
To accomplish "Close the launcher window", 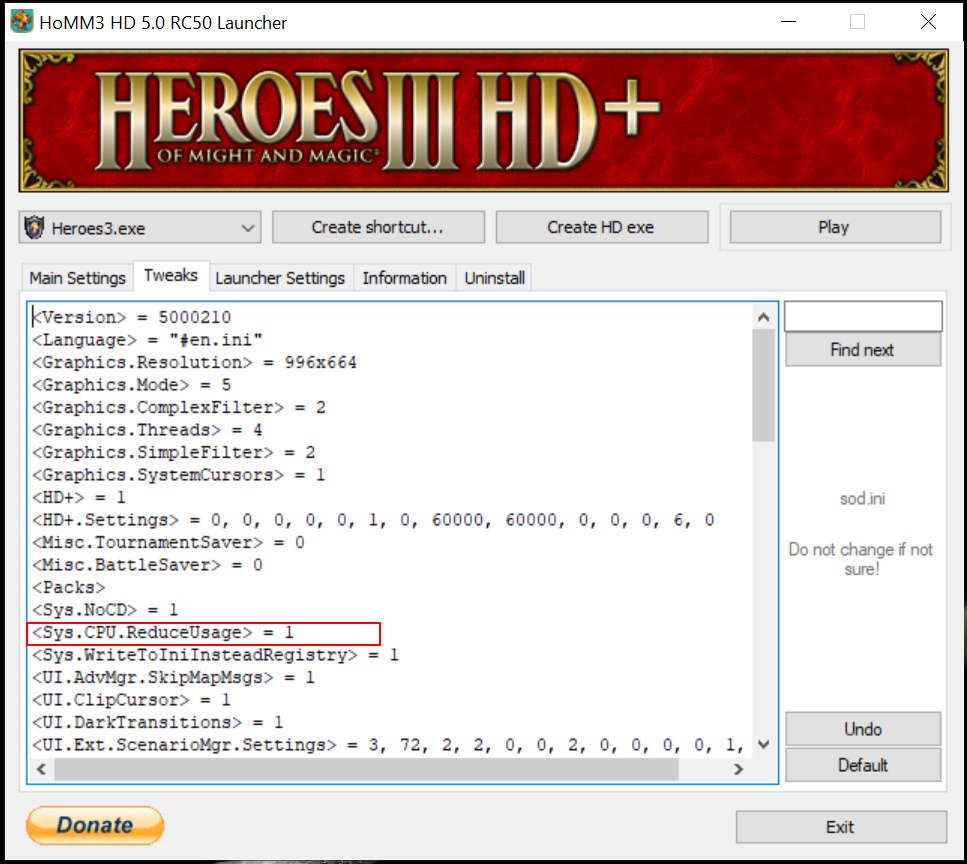I will point(928,22).
